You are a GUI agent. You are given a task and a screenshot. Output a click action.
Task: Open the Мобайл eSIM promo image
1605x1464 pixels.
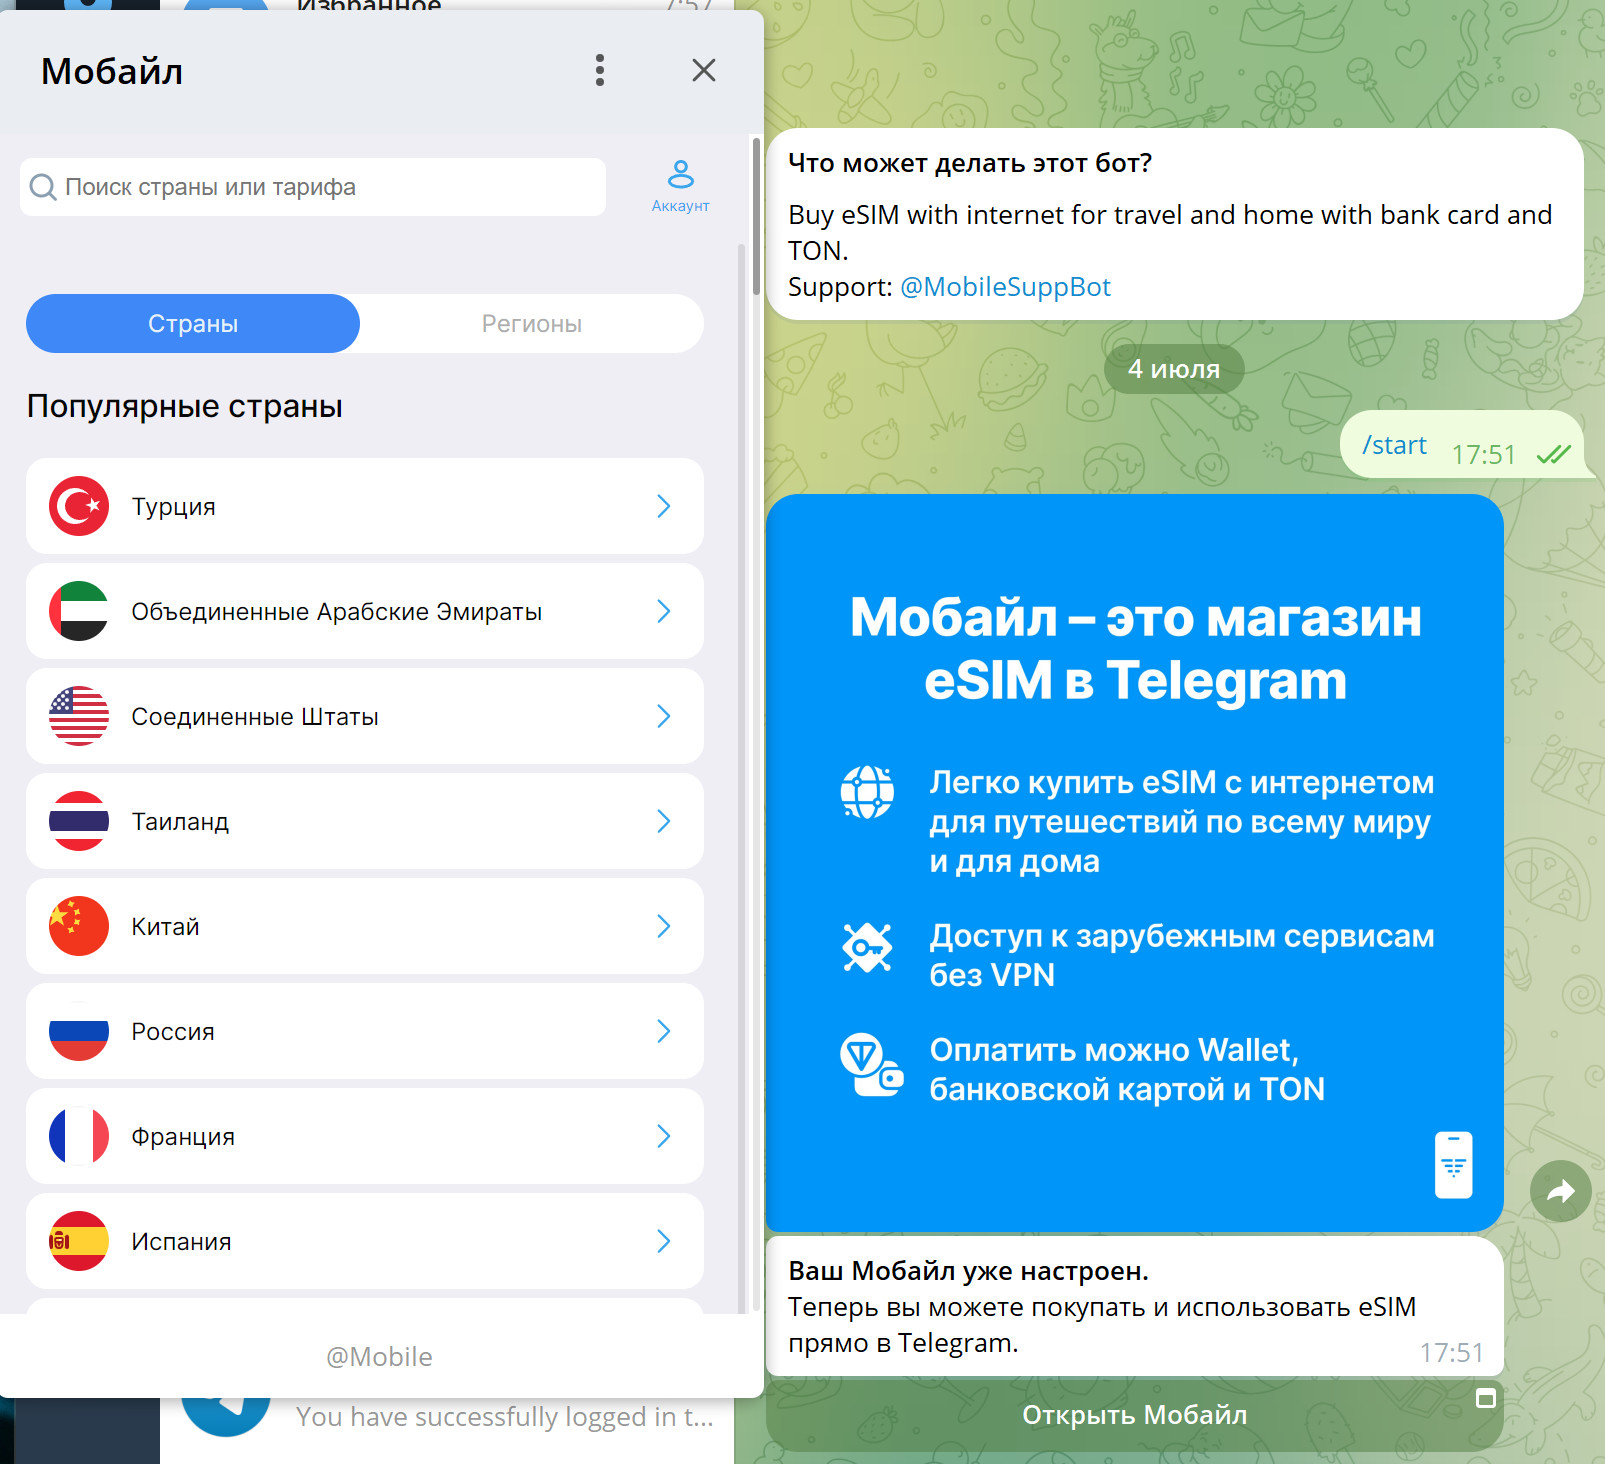coord(1134,862)
